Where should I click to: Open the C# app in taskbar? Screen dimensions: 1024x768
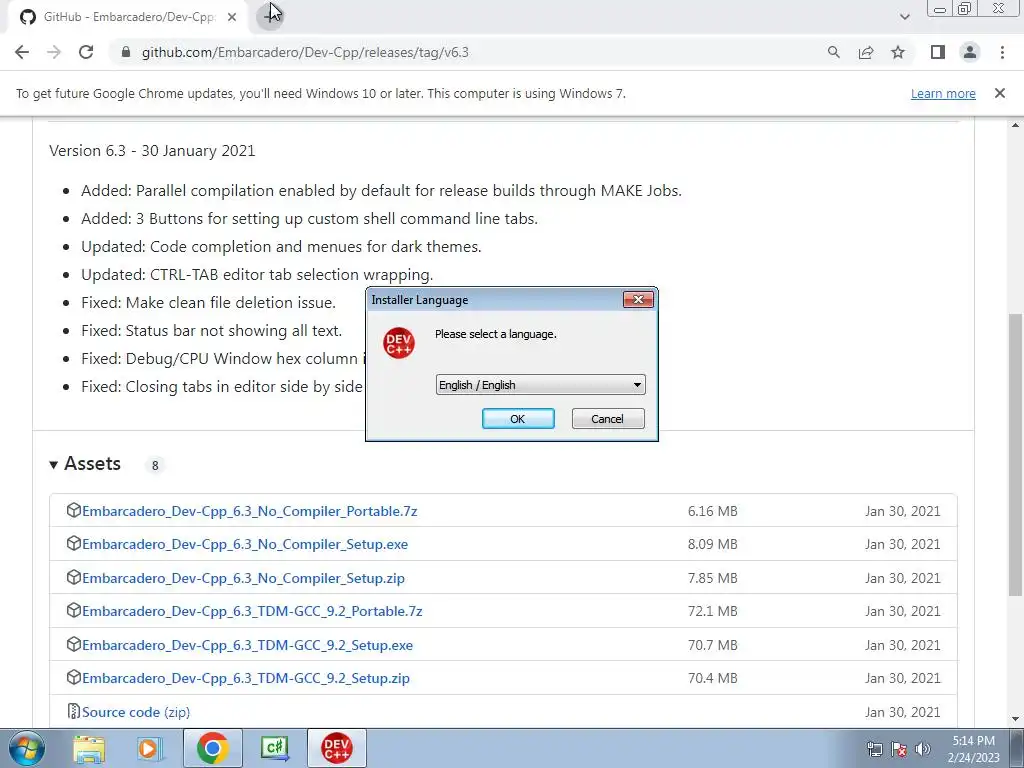[275, 748]
